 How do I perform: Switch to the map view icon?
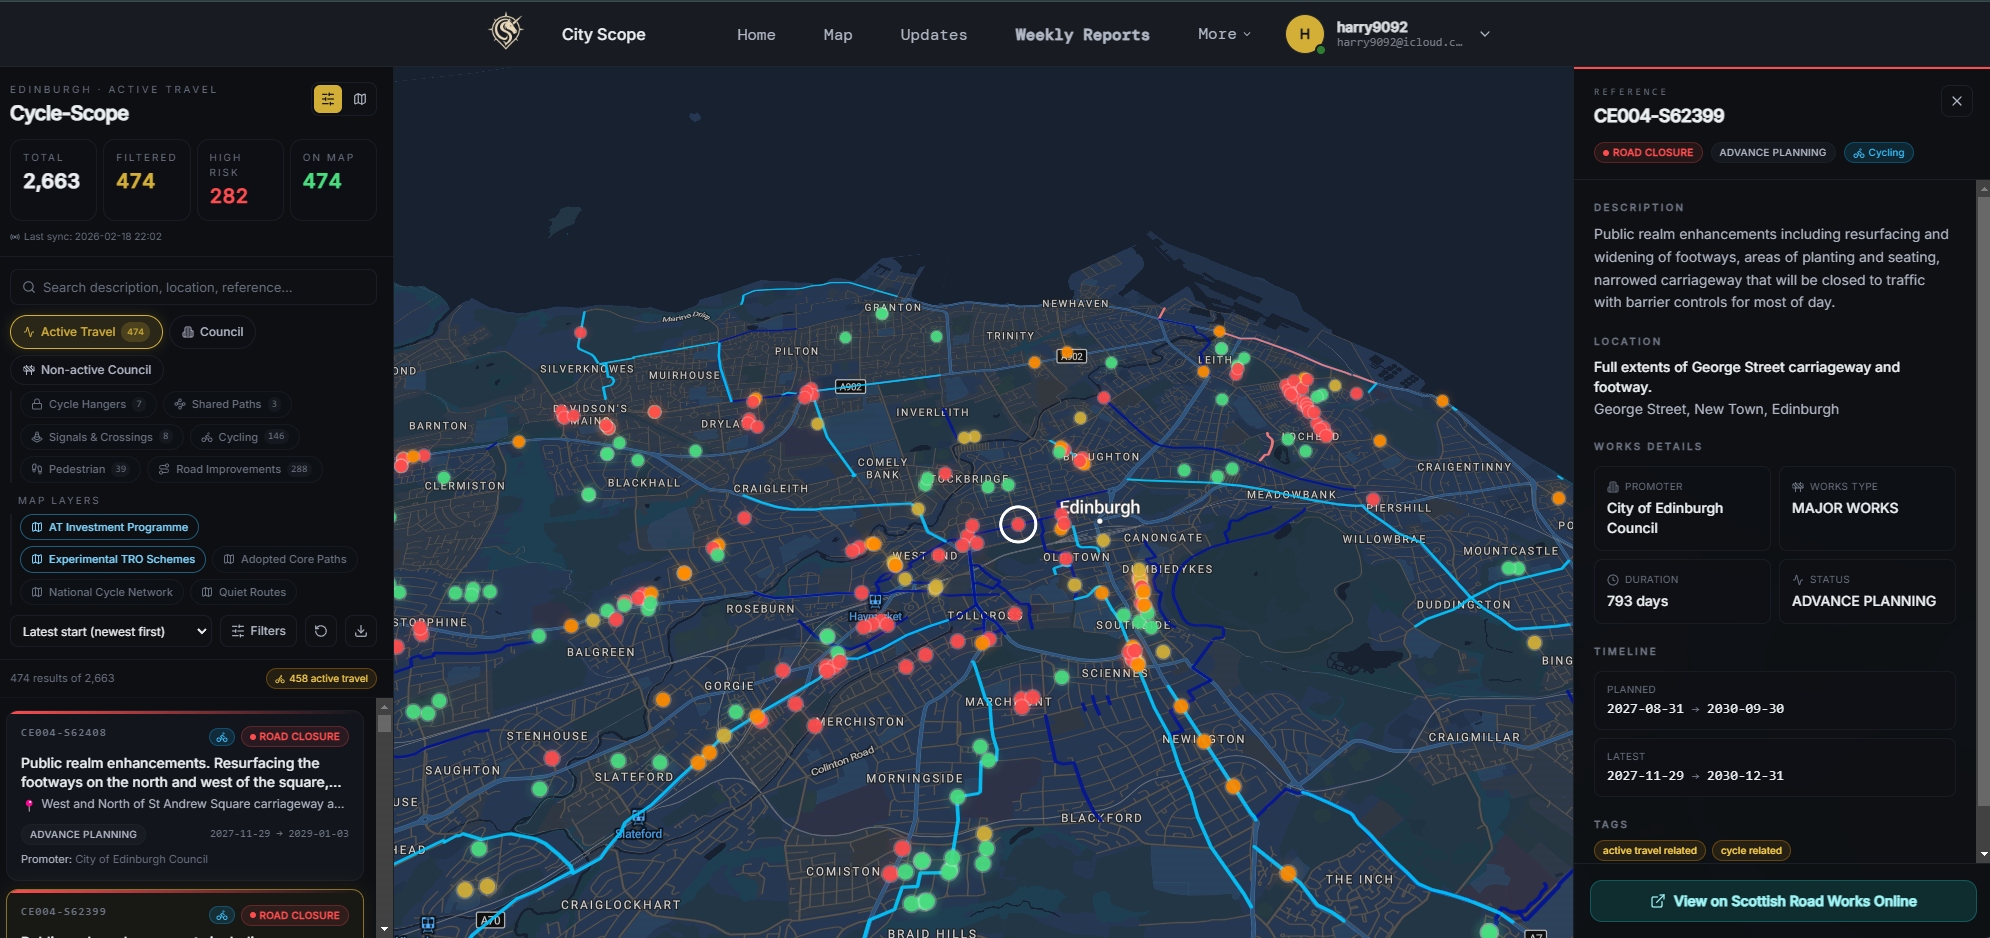360,99
